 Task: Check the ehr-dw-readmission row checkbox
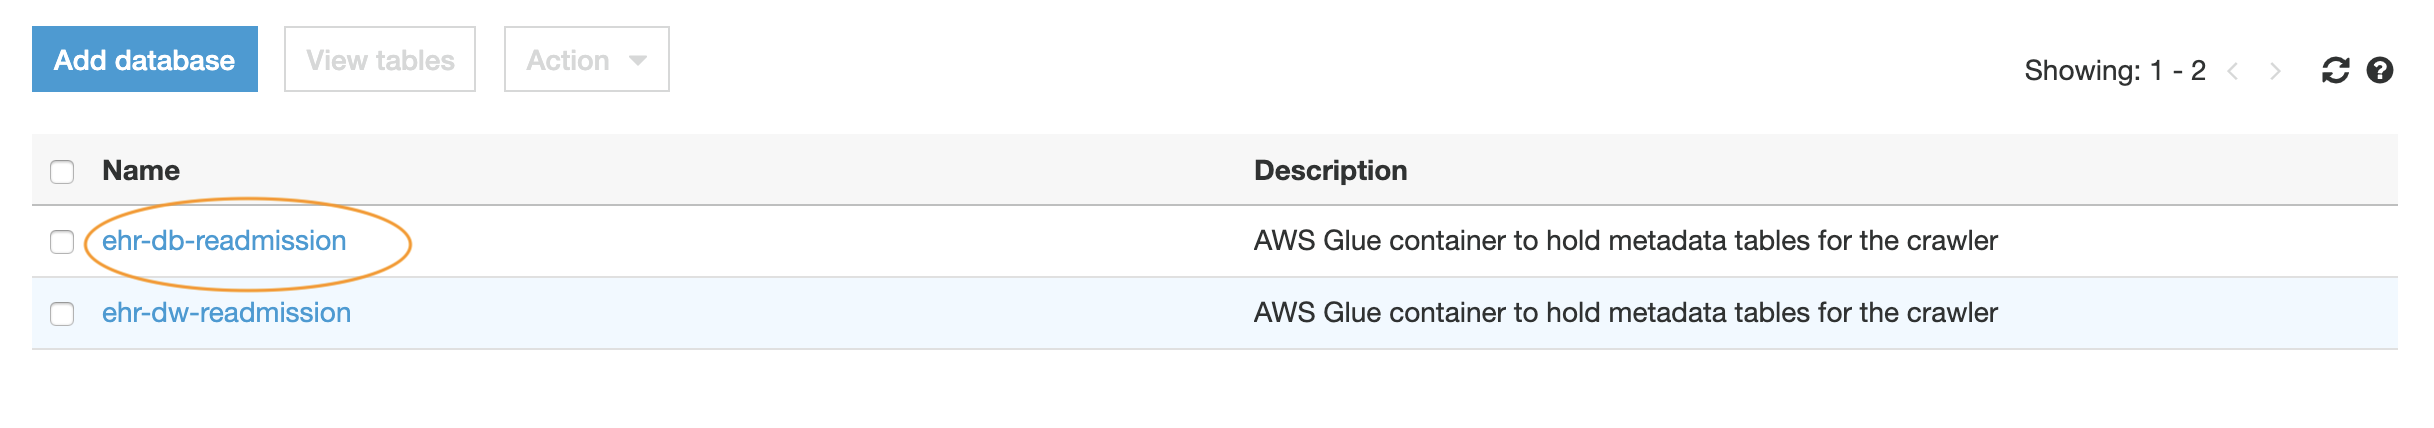click(62, 314)
